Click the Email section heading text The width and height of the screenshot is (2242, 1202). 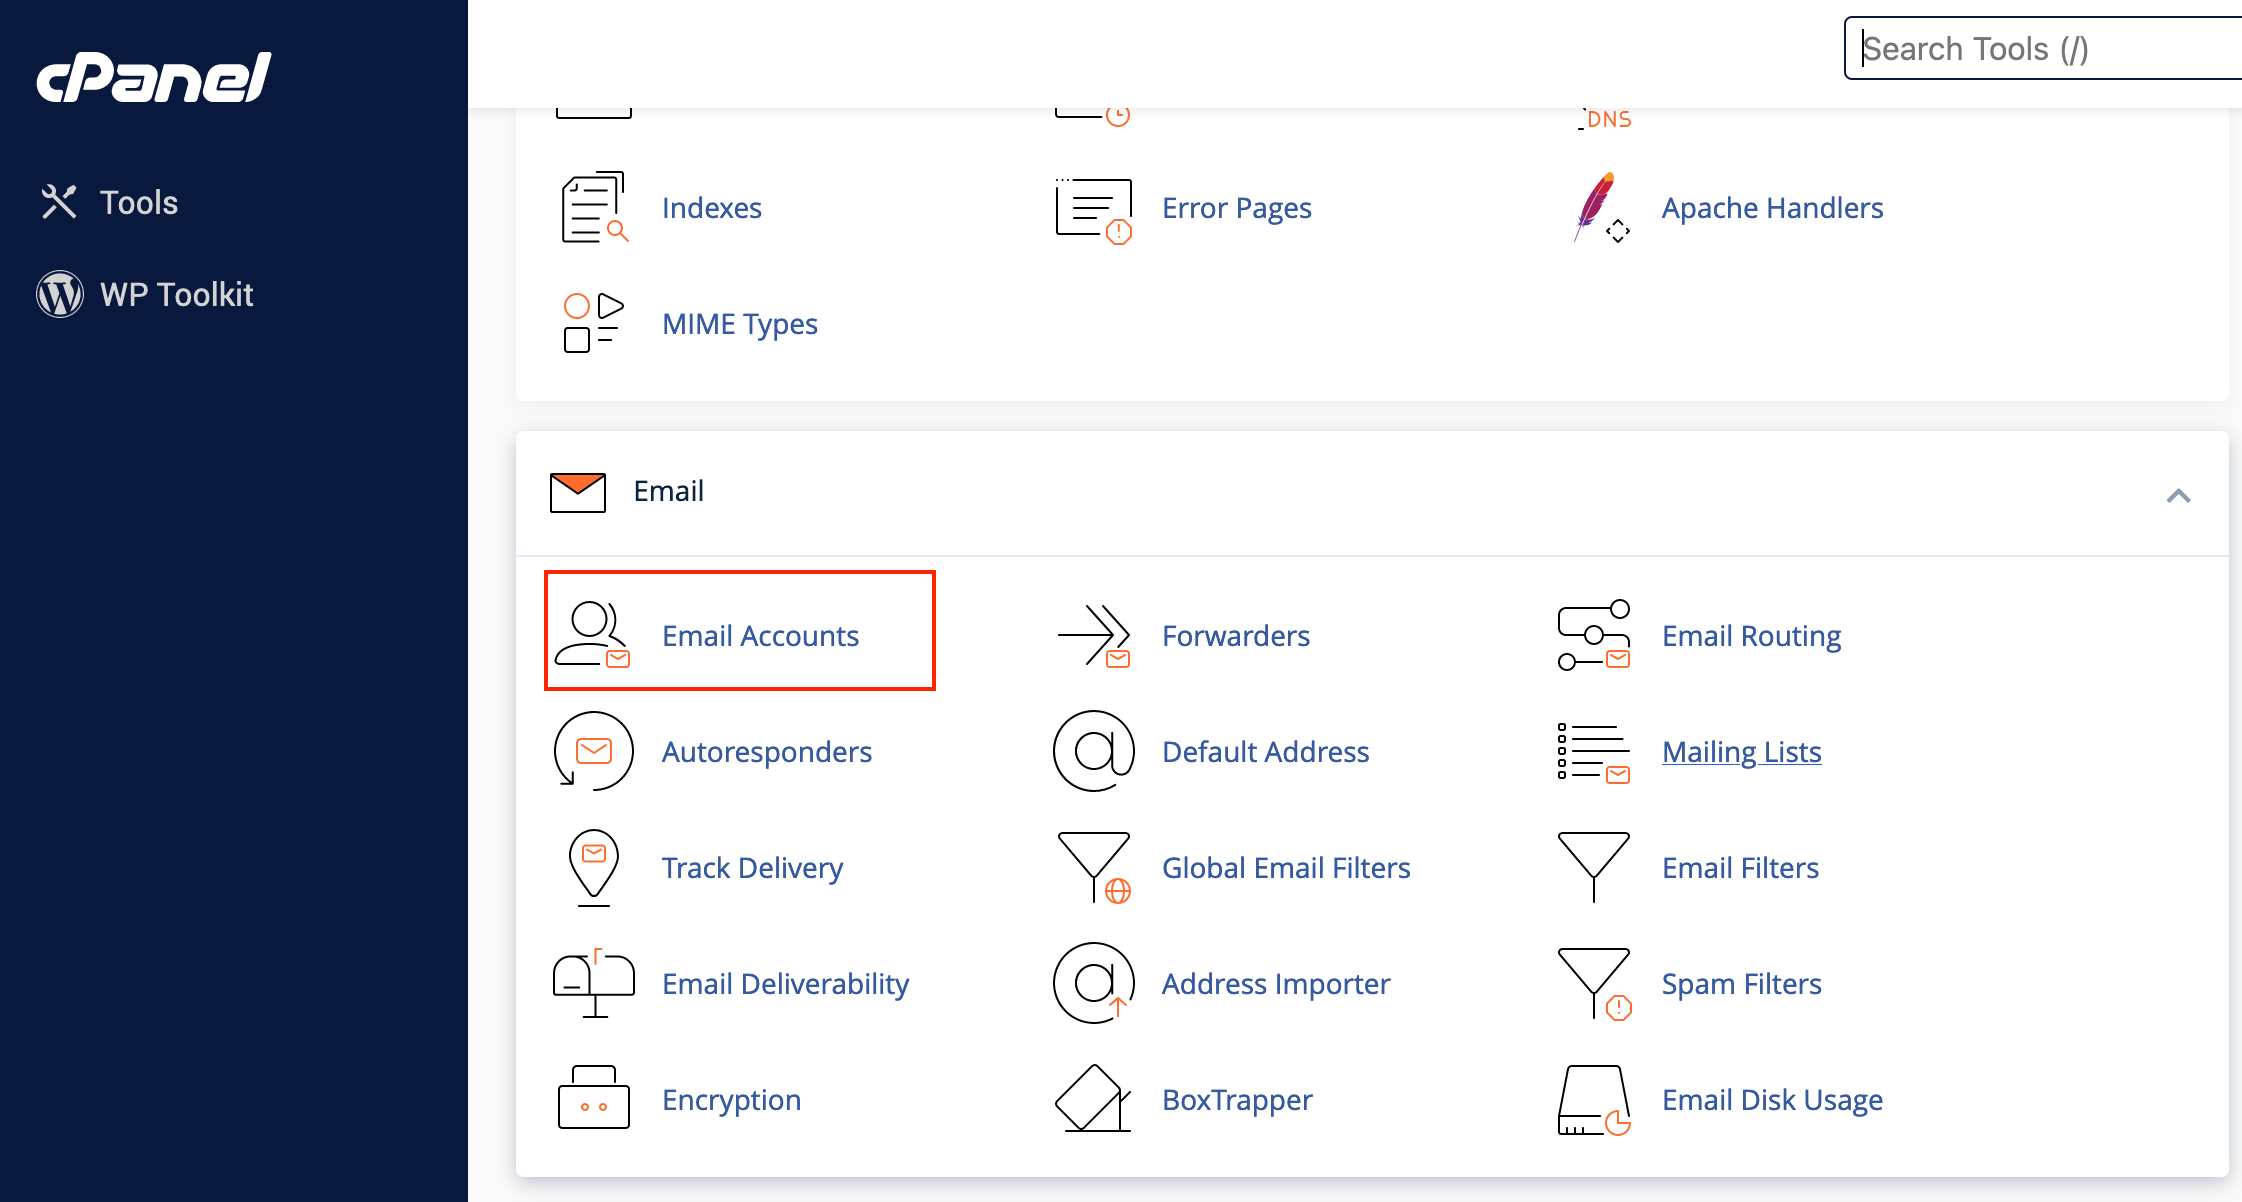click(x=668, y=491)
